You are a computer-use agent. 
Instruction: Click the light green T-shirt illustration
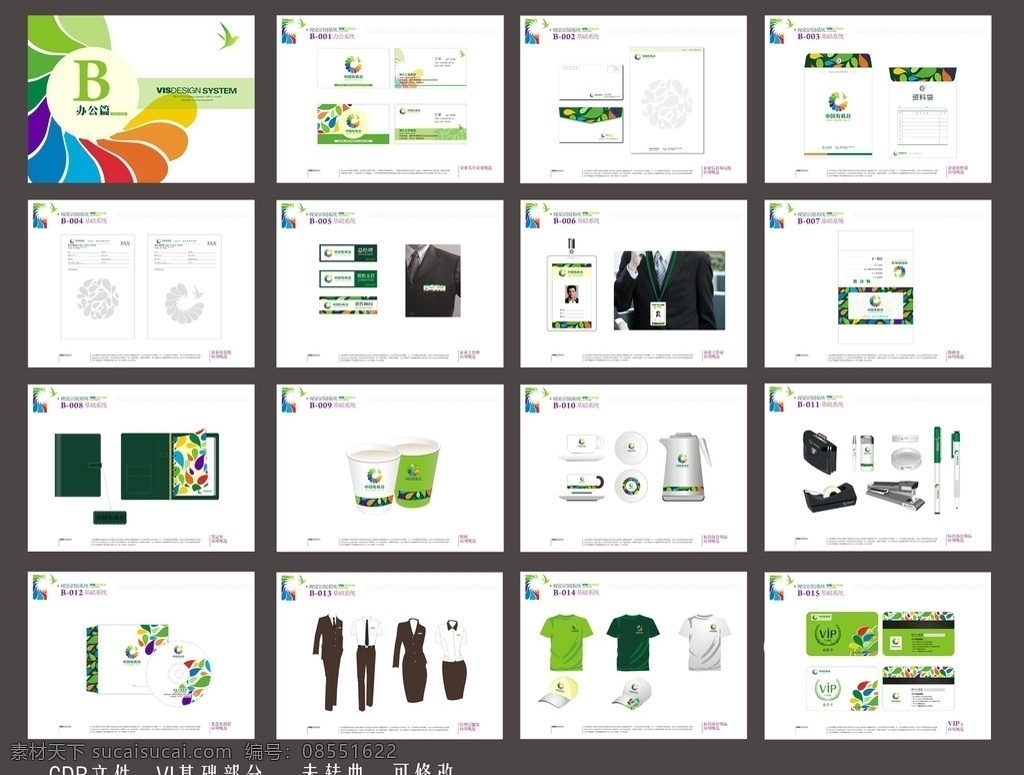tap(566, 642)
